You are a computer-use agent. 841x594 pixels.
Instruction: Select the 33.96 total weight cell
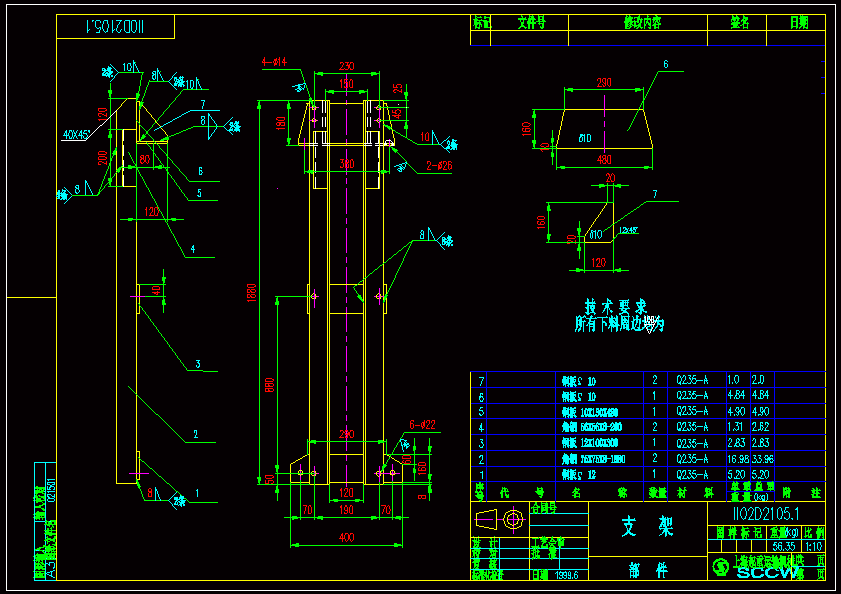point(762,459)
